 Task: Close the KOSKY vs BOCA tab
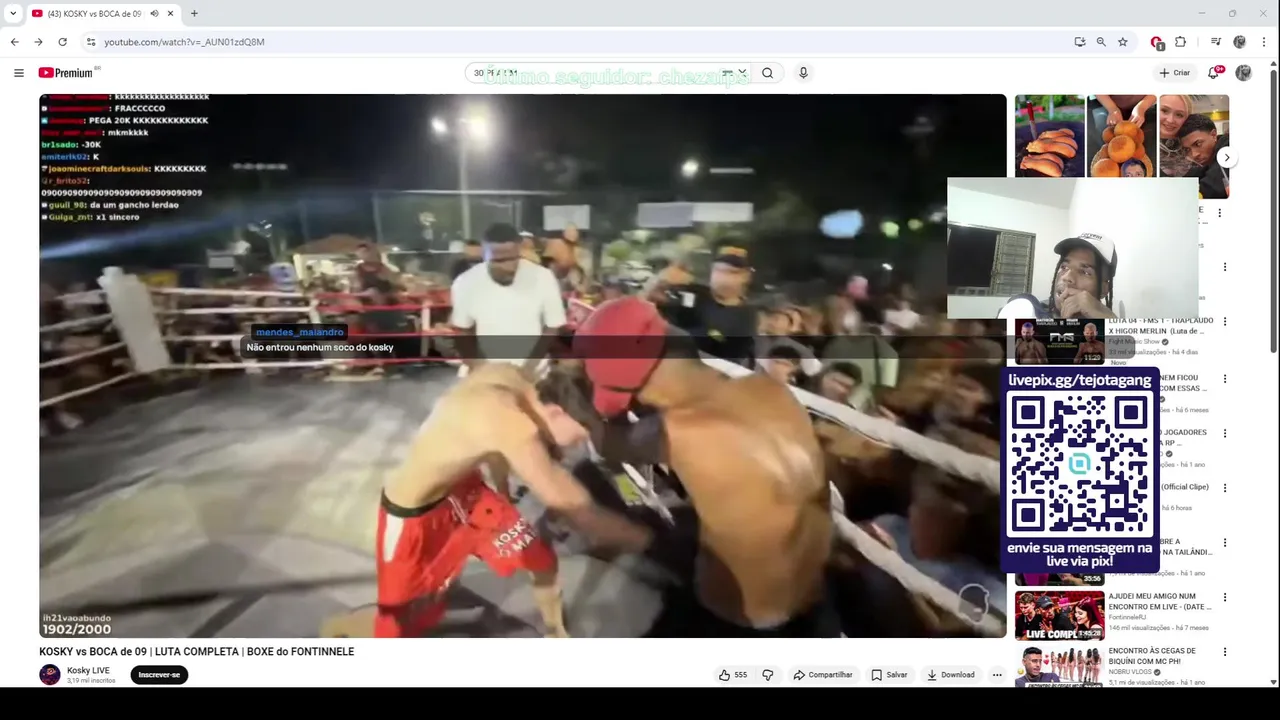(171, 14)
